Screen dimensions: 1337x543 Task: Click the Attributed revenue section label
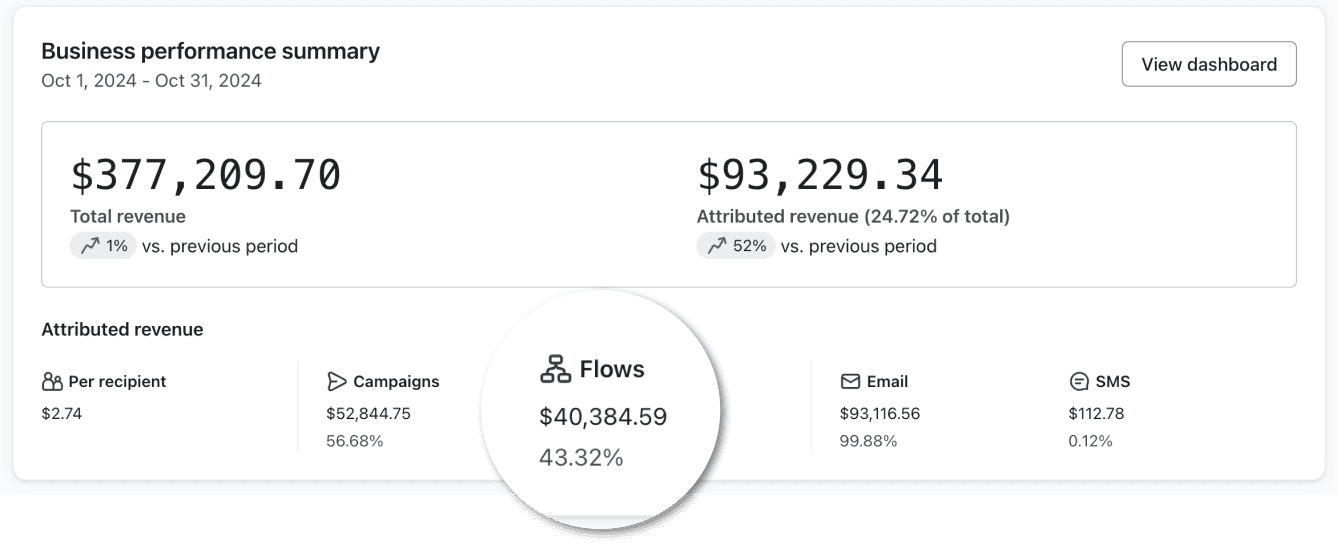[x=122, y=329]
